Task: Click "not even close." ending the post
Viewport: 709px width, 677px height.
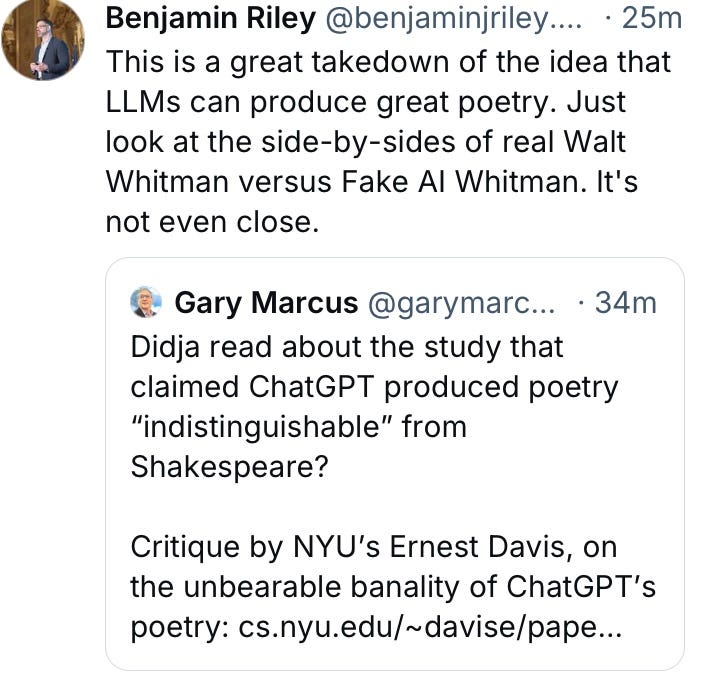Action: click(211, 221)
